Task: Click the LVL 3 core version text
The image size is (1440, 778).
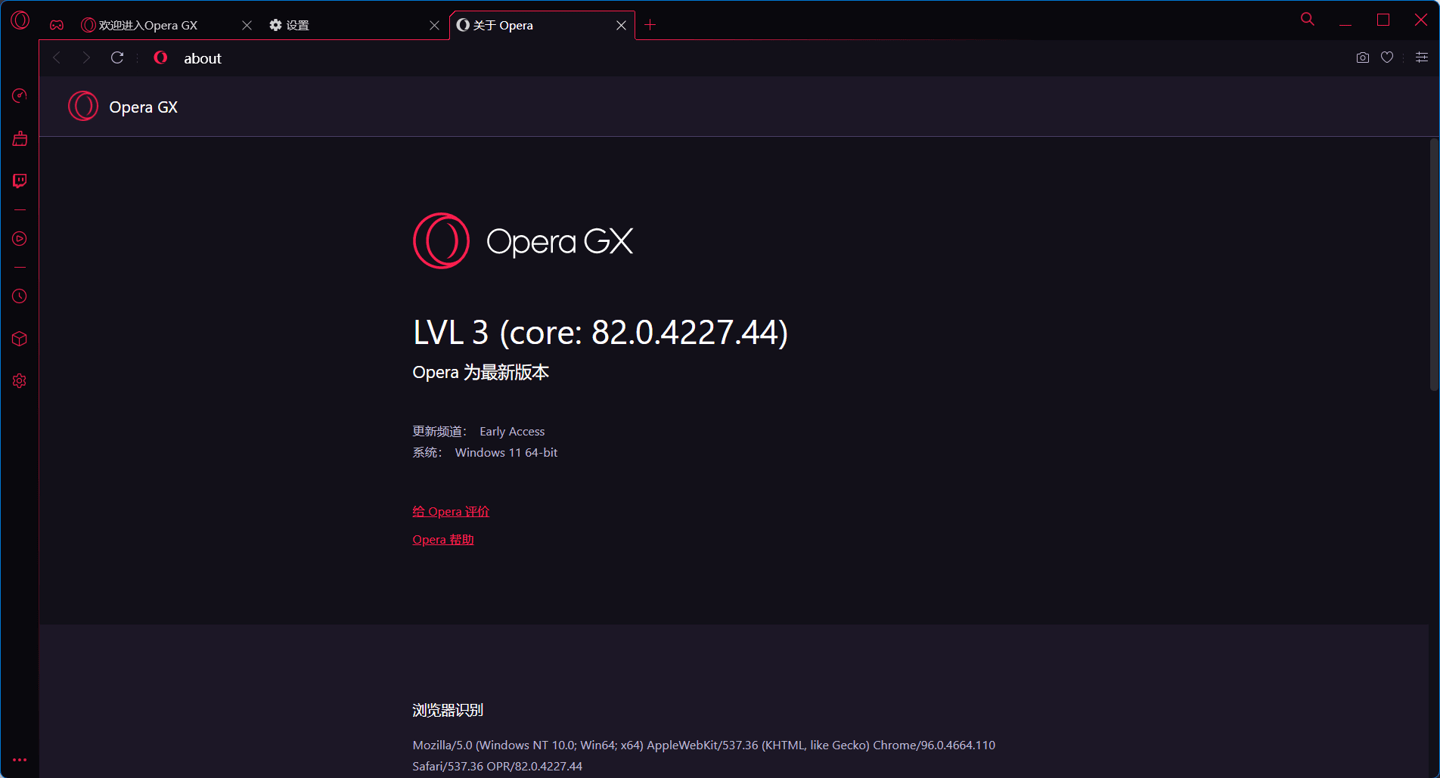Action: click(x=600, y=332)
